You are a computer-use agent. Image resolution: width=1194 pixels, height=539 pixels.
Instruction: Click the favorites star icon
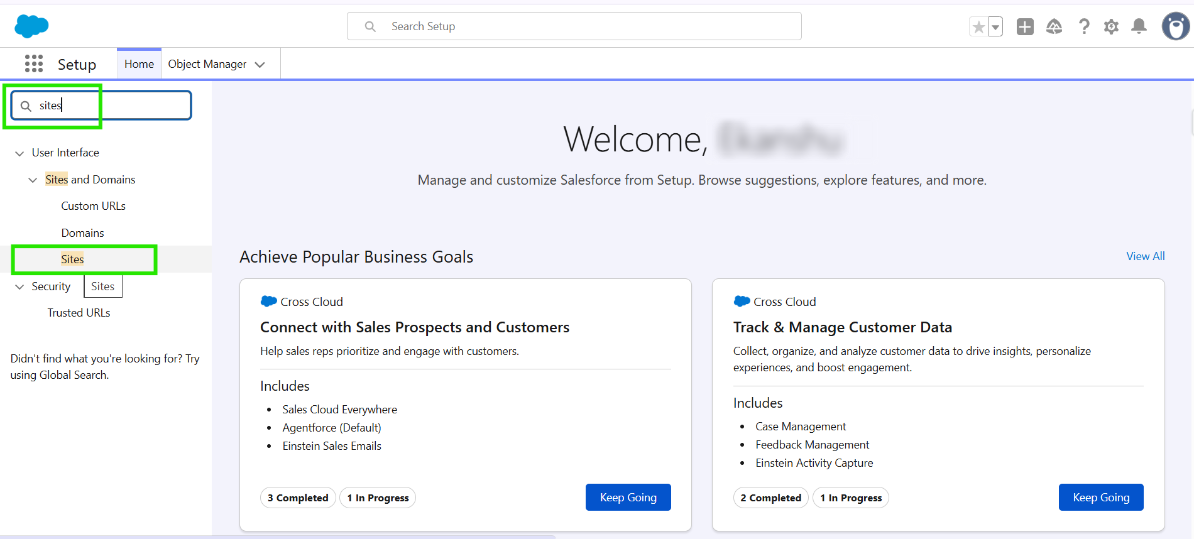pyautogui.click(x=979, y=27)
